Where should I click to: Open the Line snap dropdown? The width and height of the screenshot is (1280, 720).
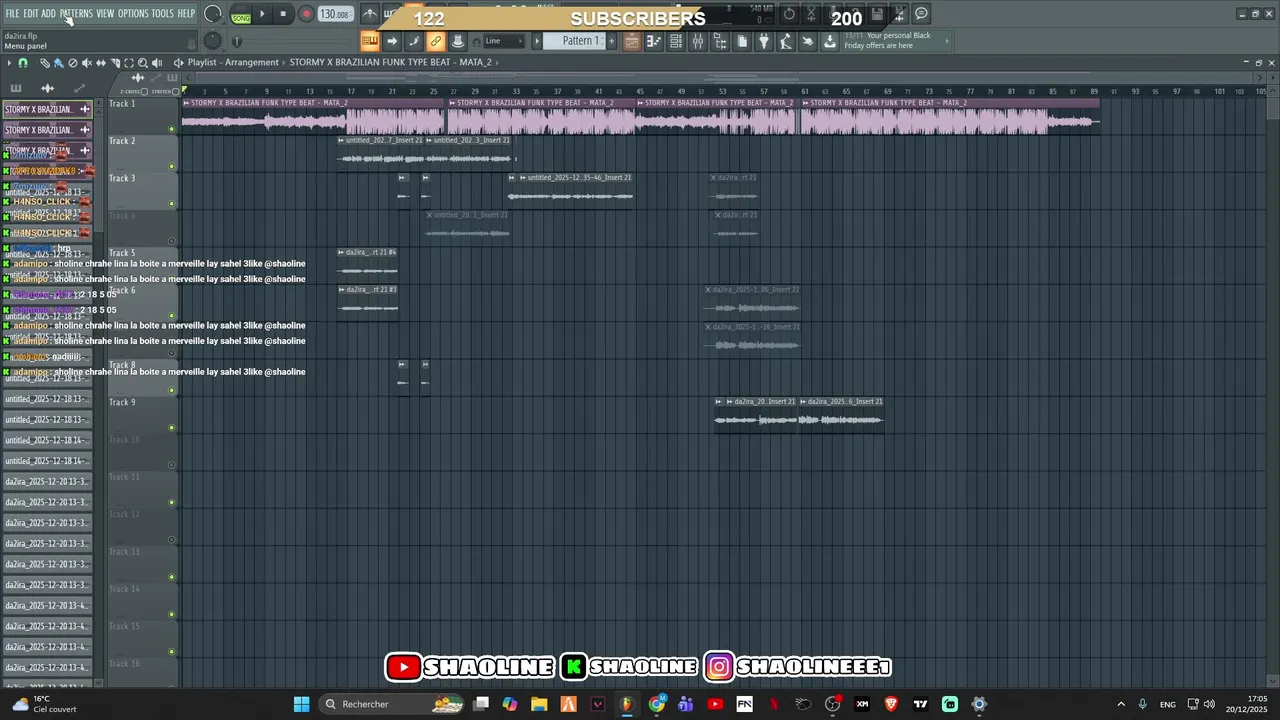[x=504, y=41]
